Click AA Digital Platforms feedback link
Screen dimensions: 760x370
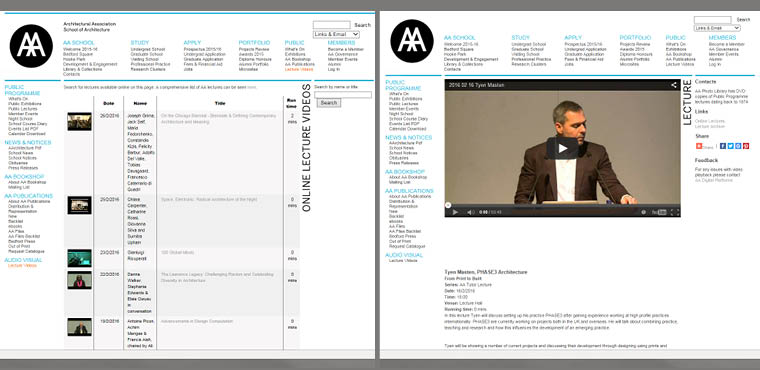(x=713, y=180)
